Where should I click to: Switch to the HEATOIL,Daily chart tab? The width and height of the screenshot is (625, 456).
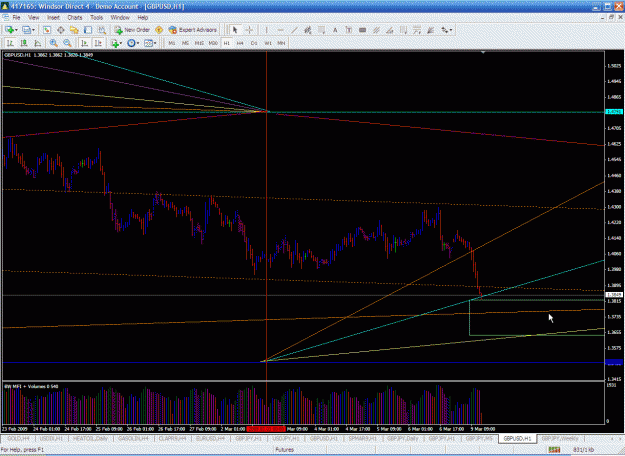click(90, 438)
